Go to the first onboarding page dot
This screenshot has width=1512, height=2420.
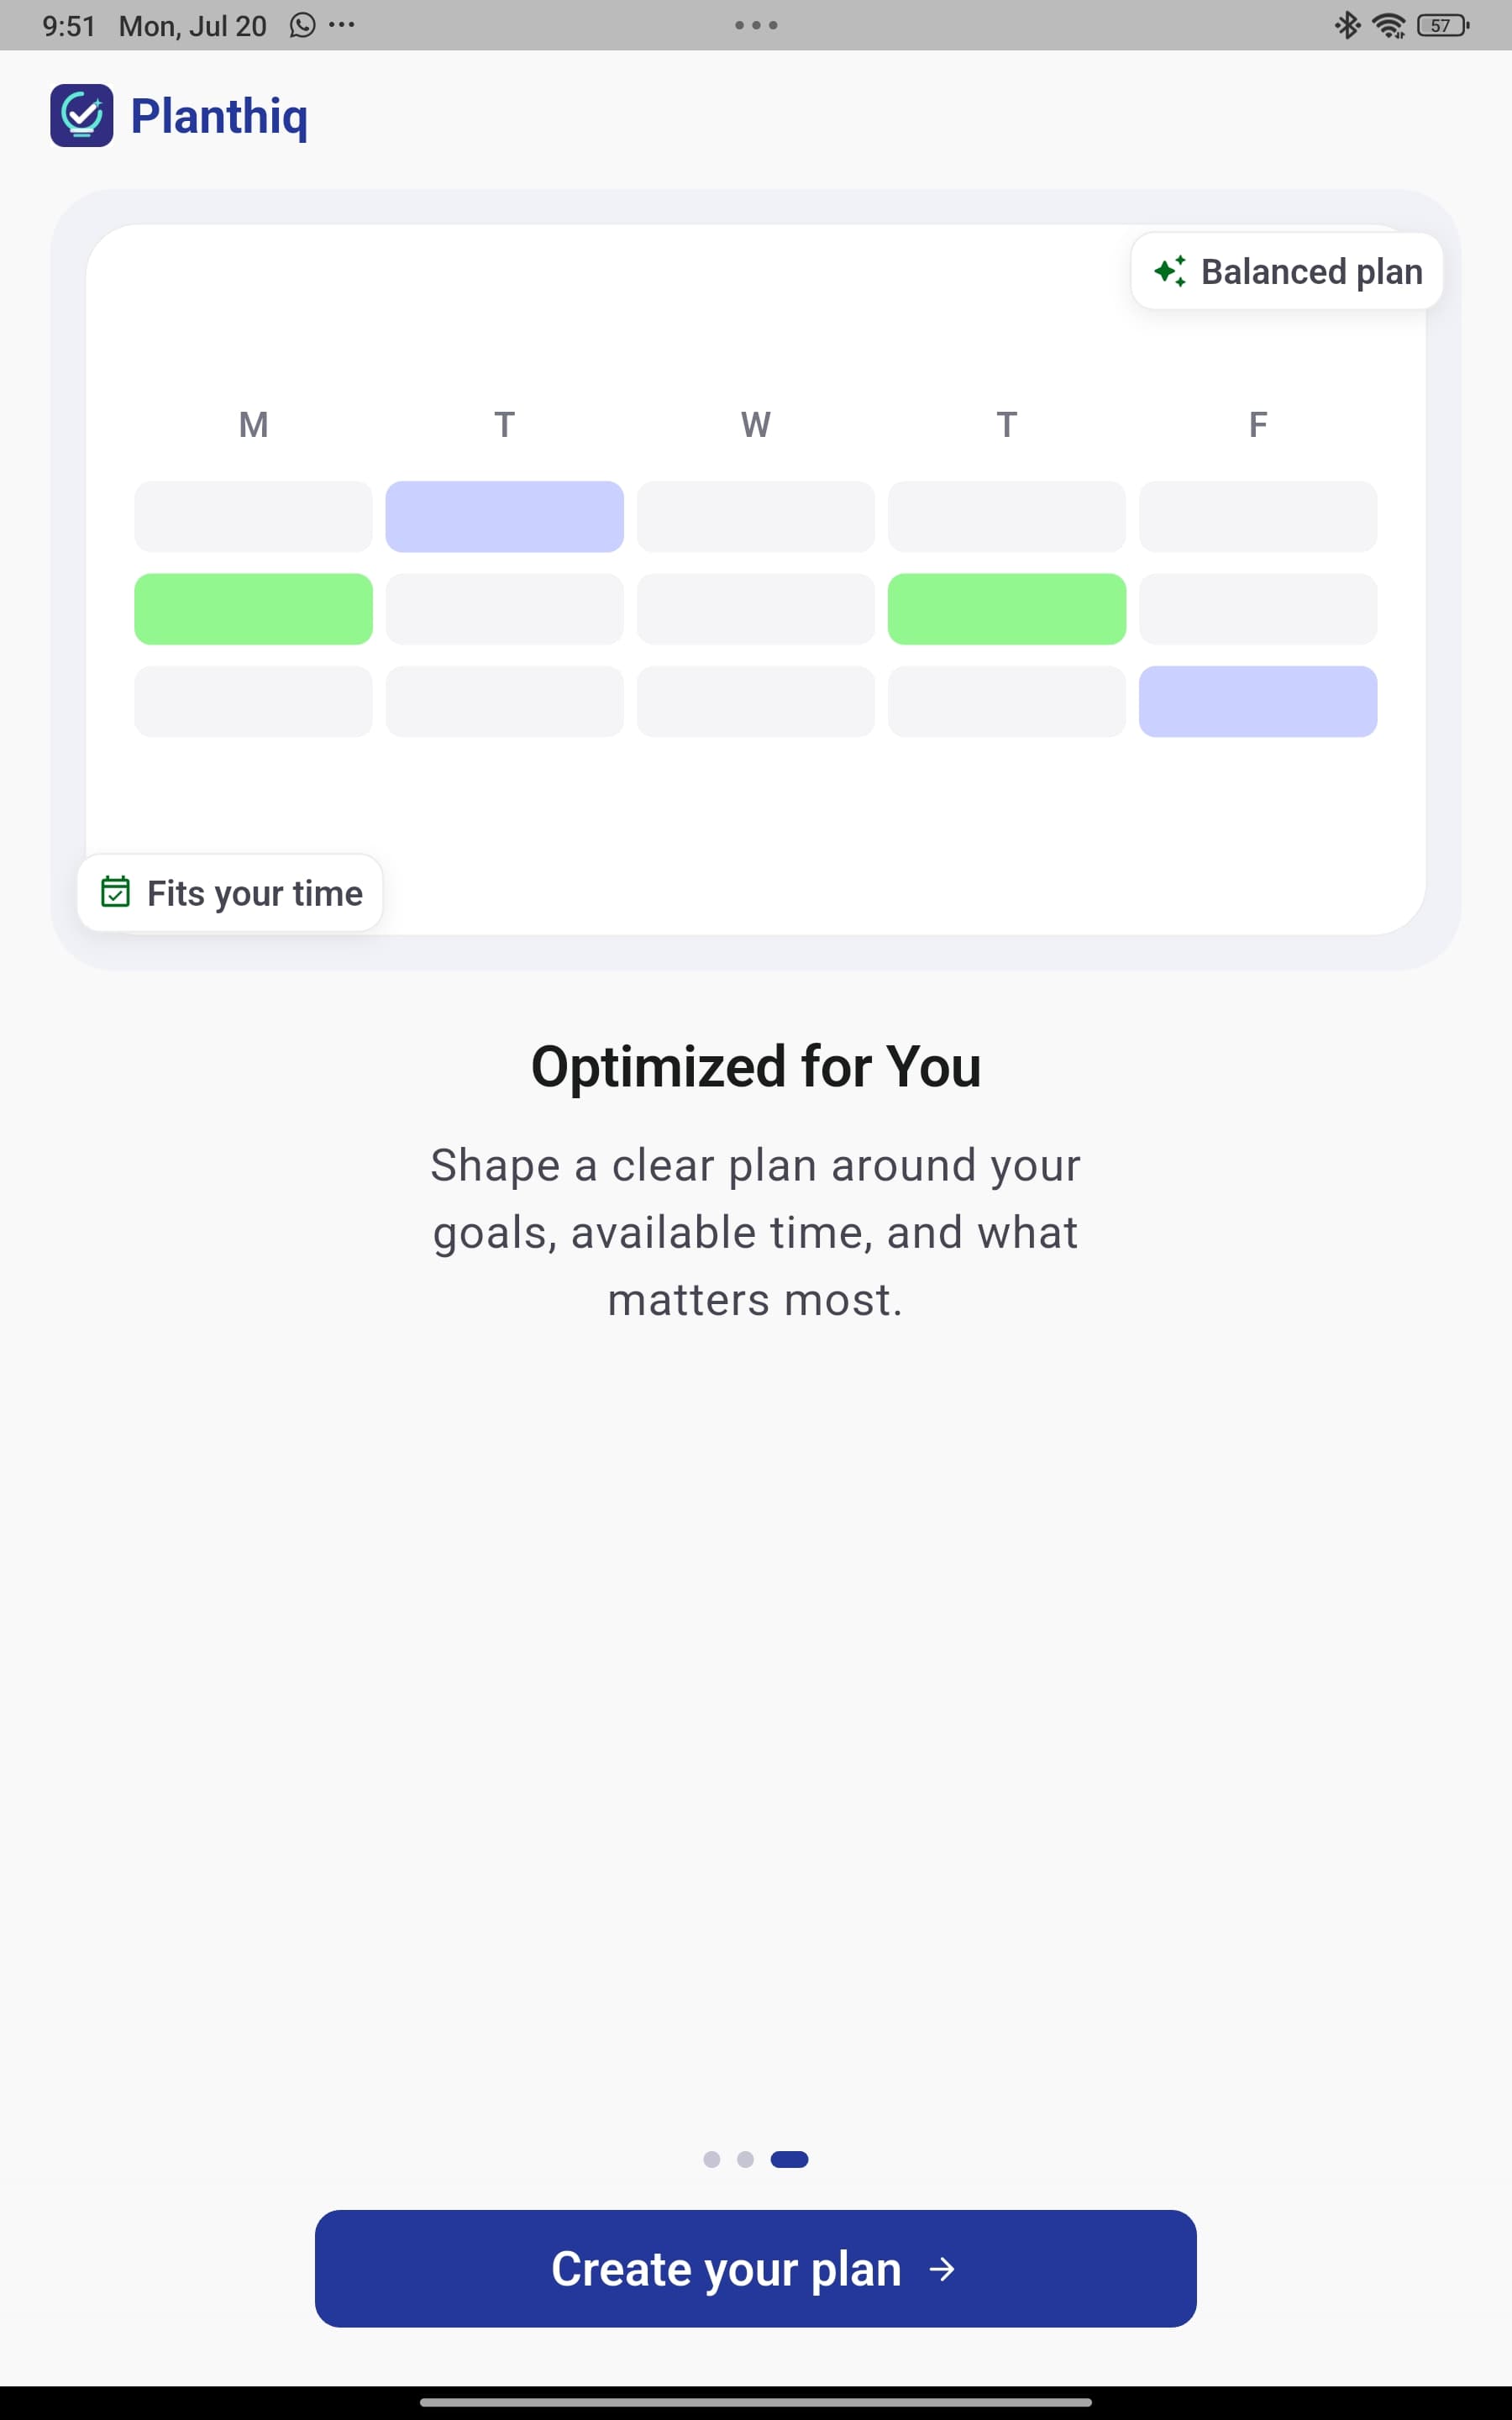[712, 2159]
